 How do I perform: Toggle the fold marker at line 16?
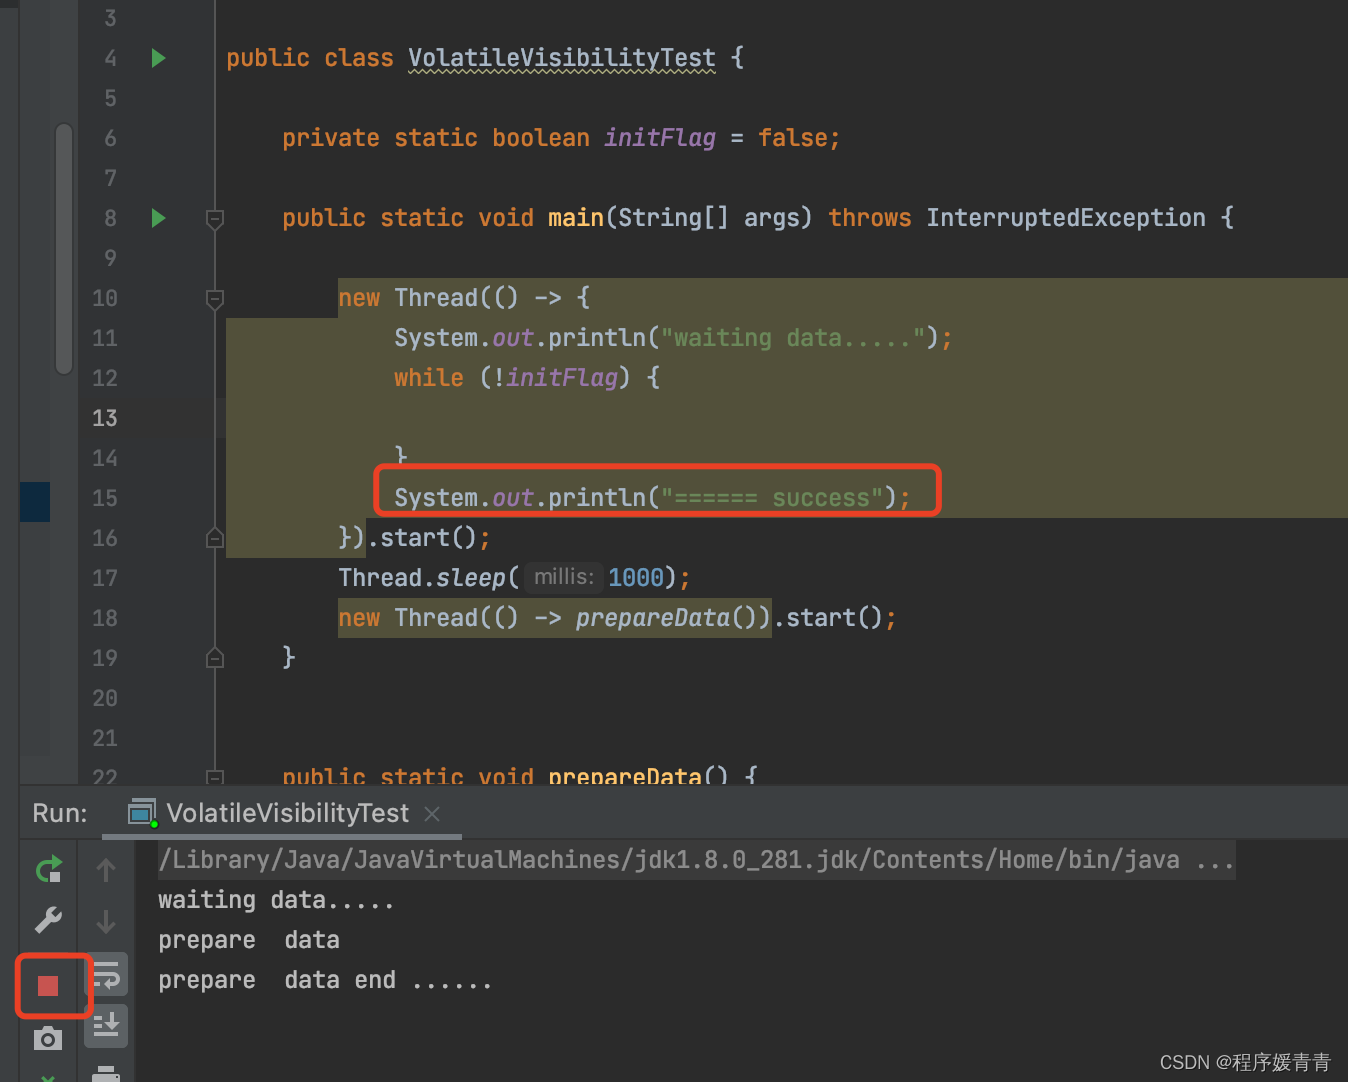point(214,537)
